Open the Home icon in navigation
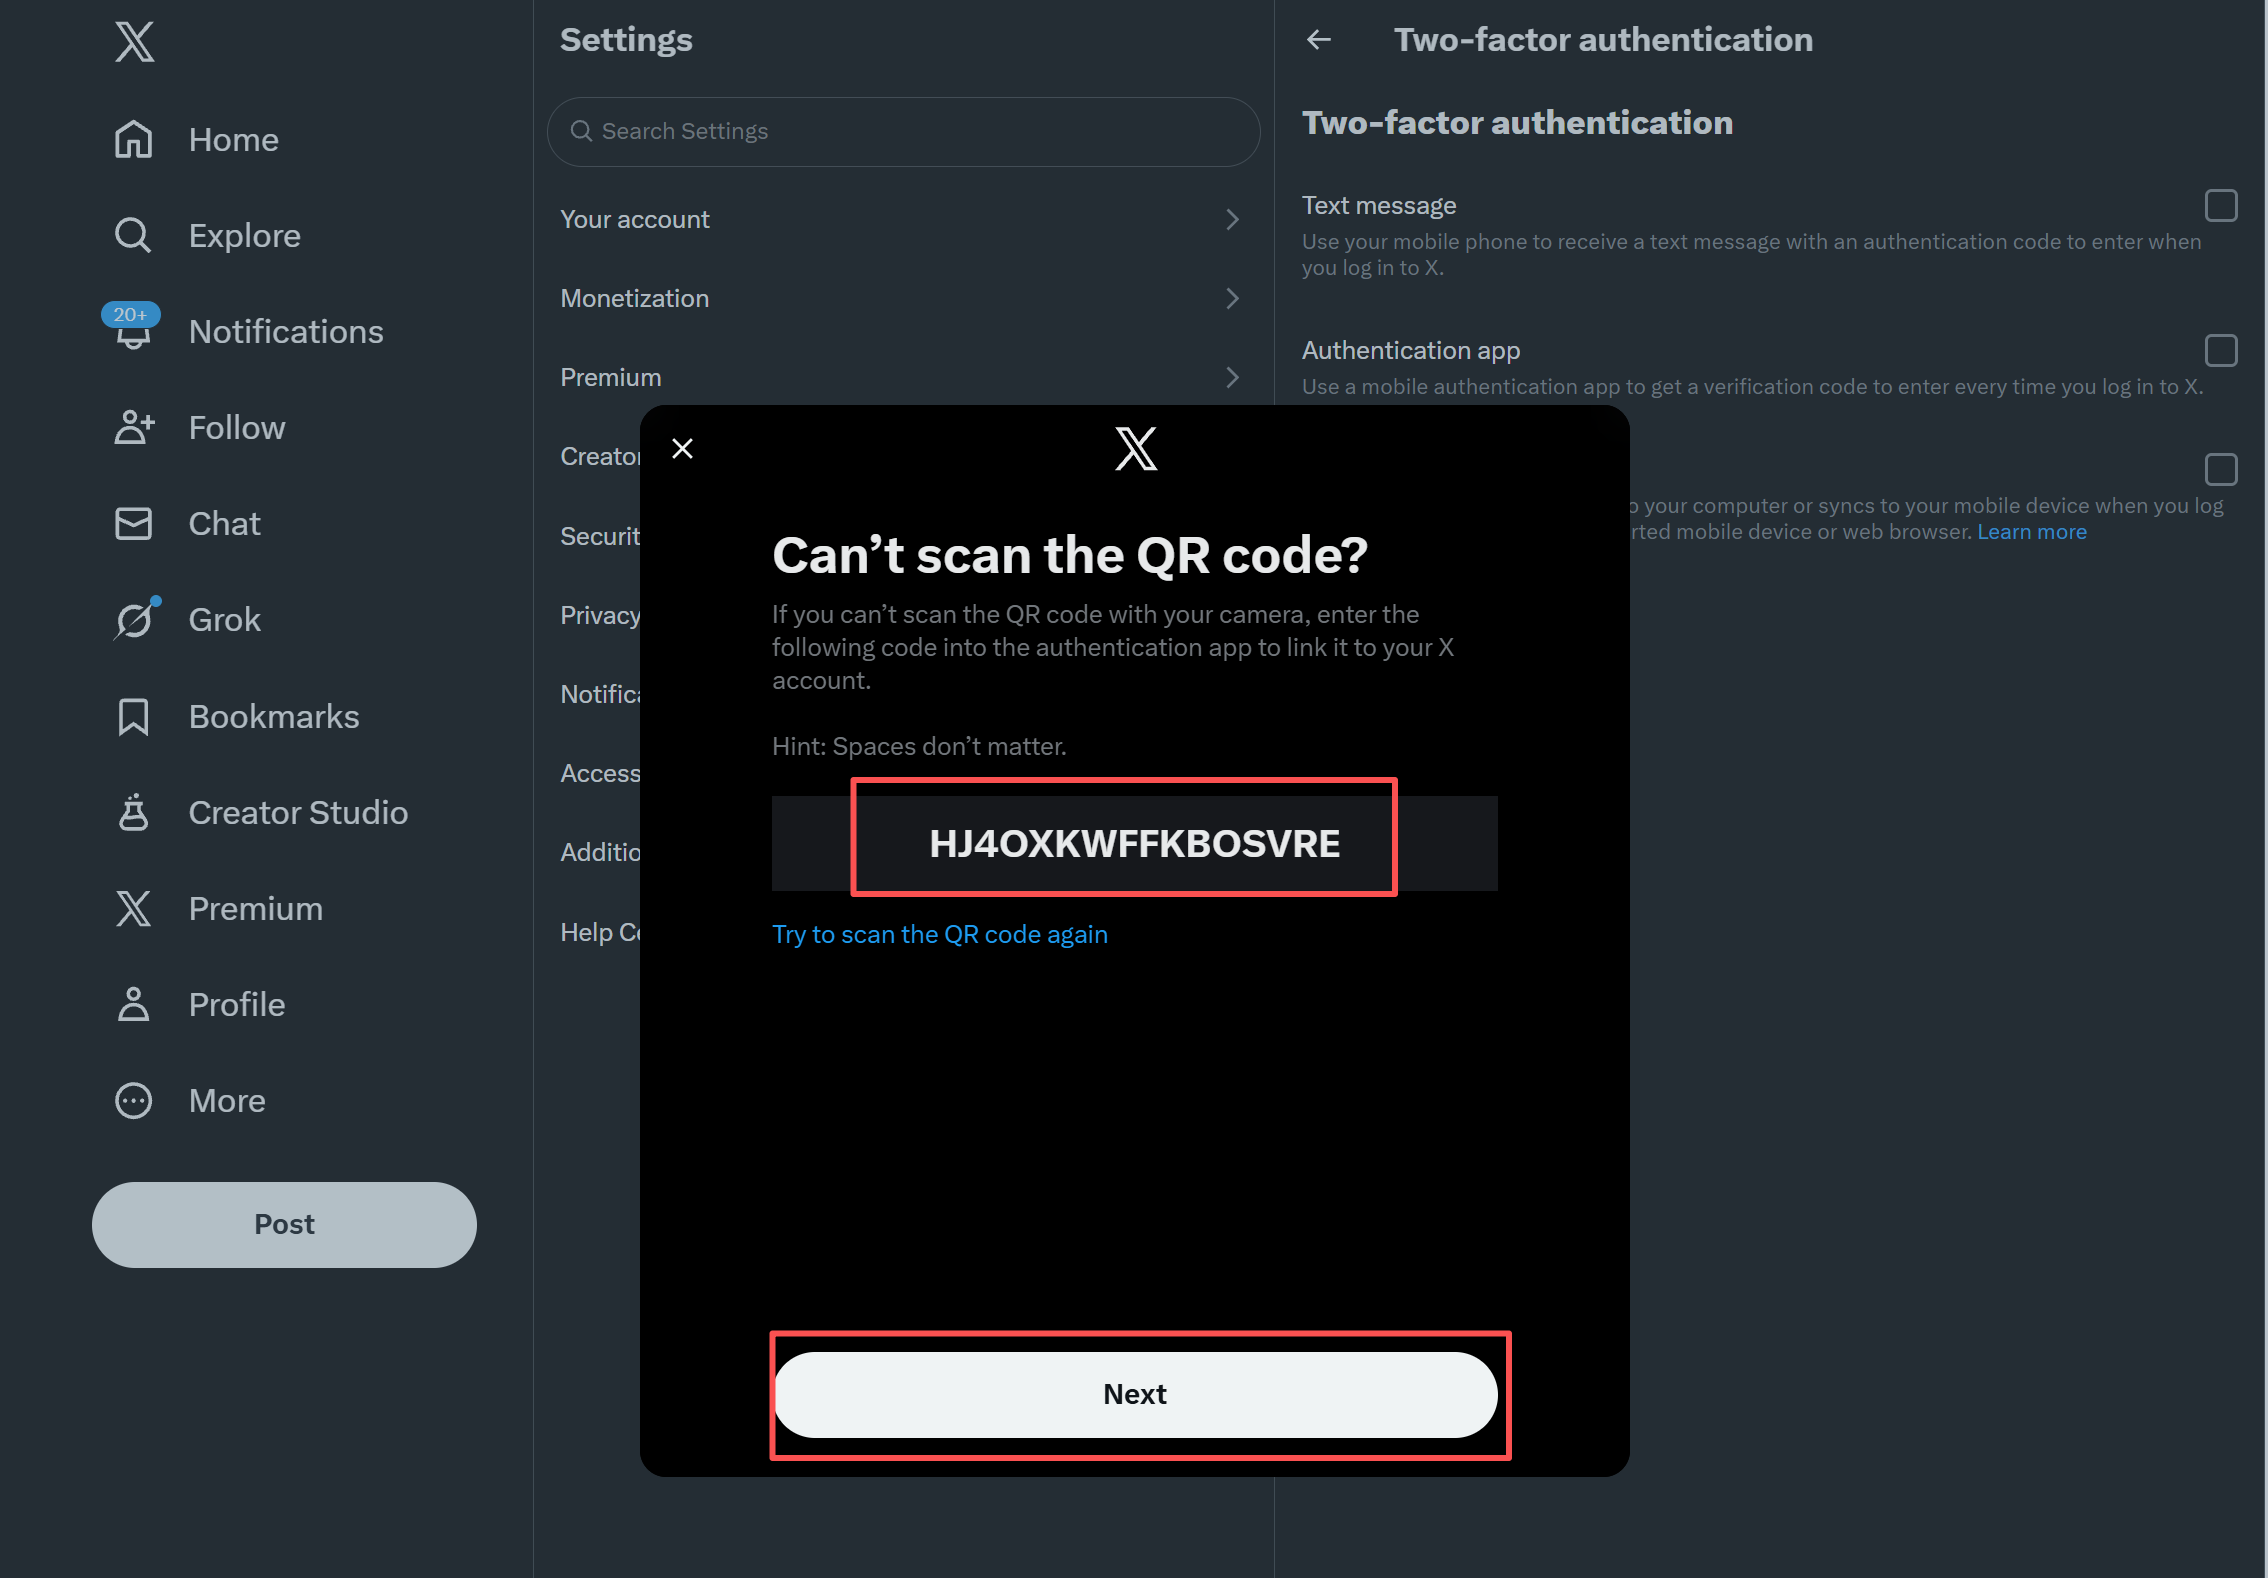 pyautogui.click(x=133, y=139)
